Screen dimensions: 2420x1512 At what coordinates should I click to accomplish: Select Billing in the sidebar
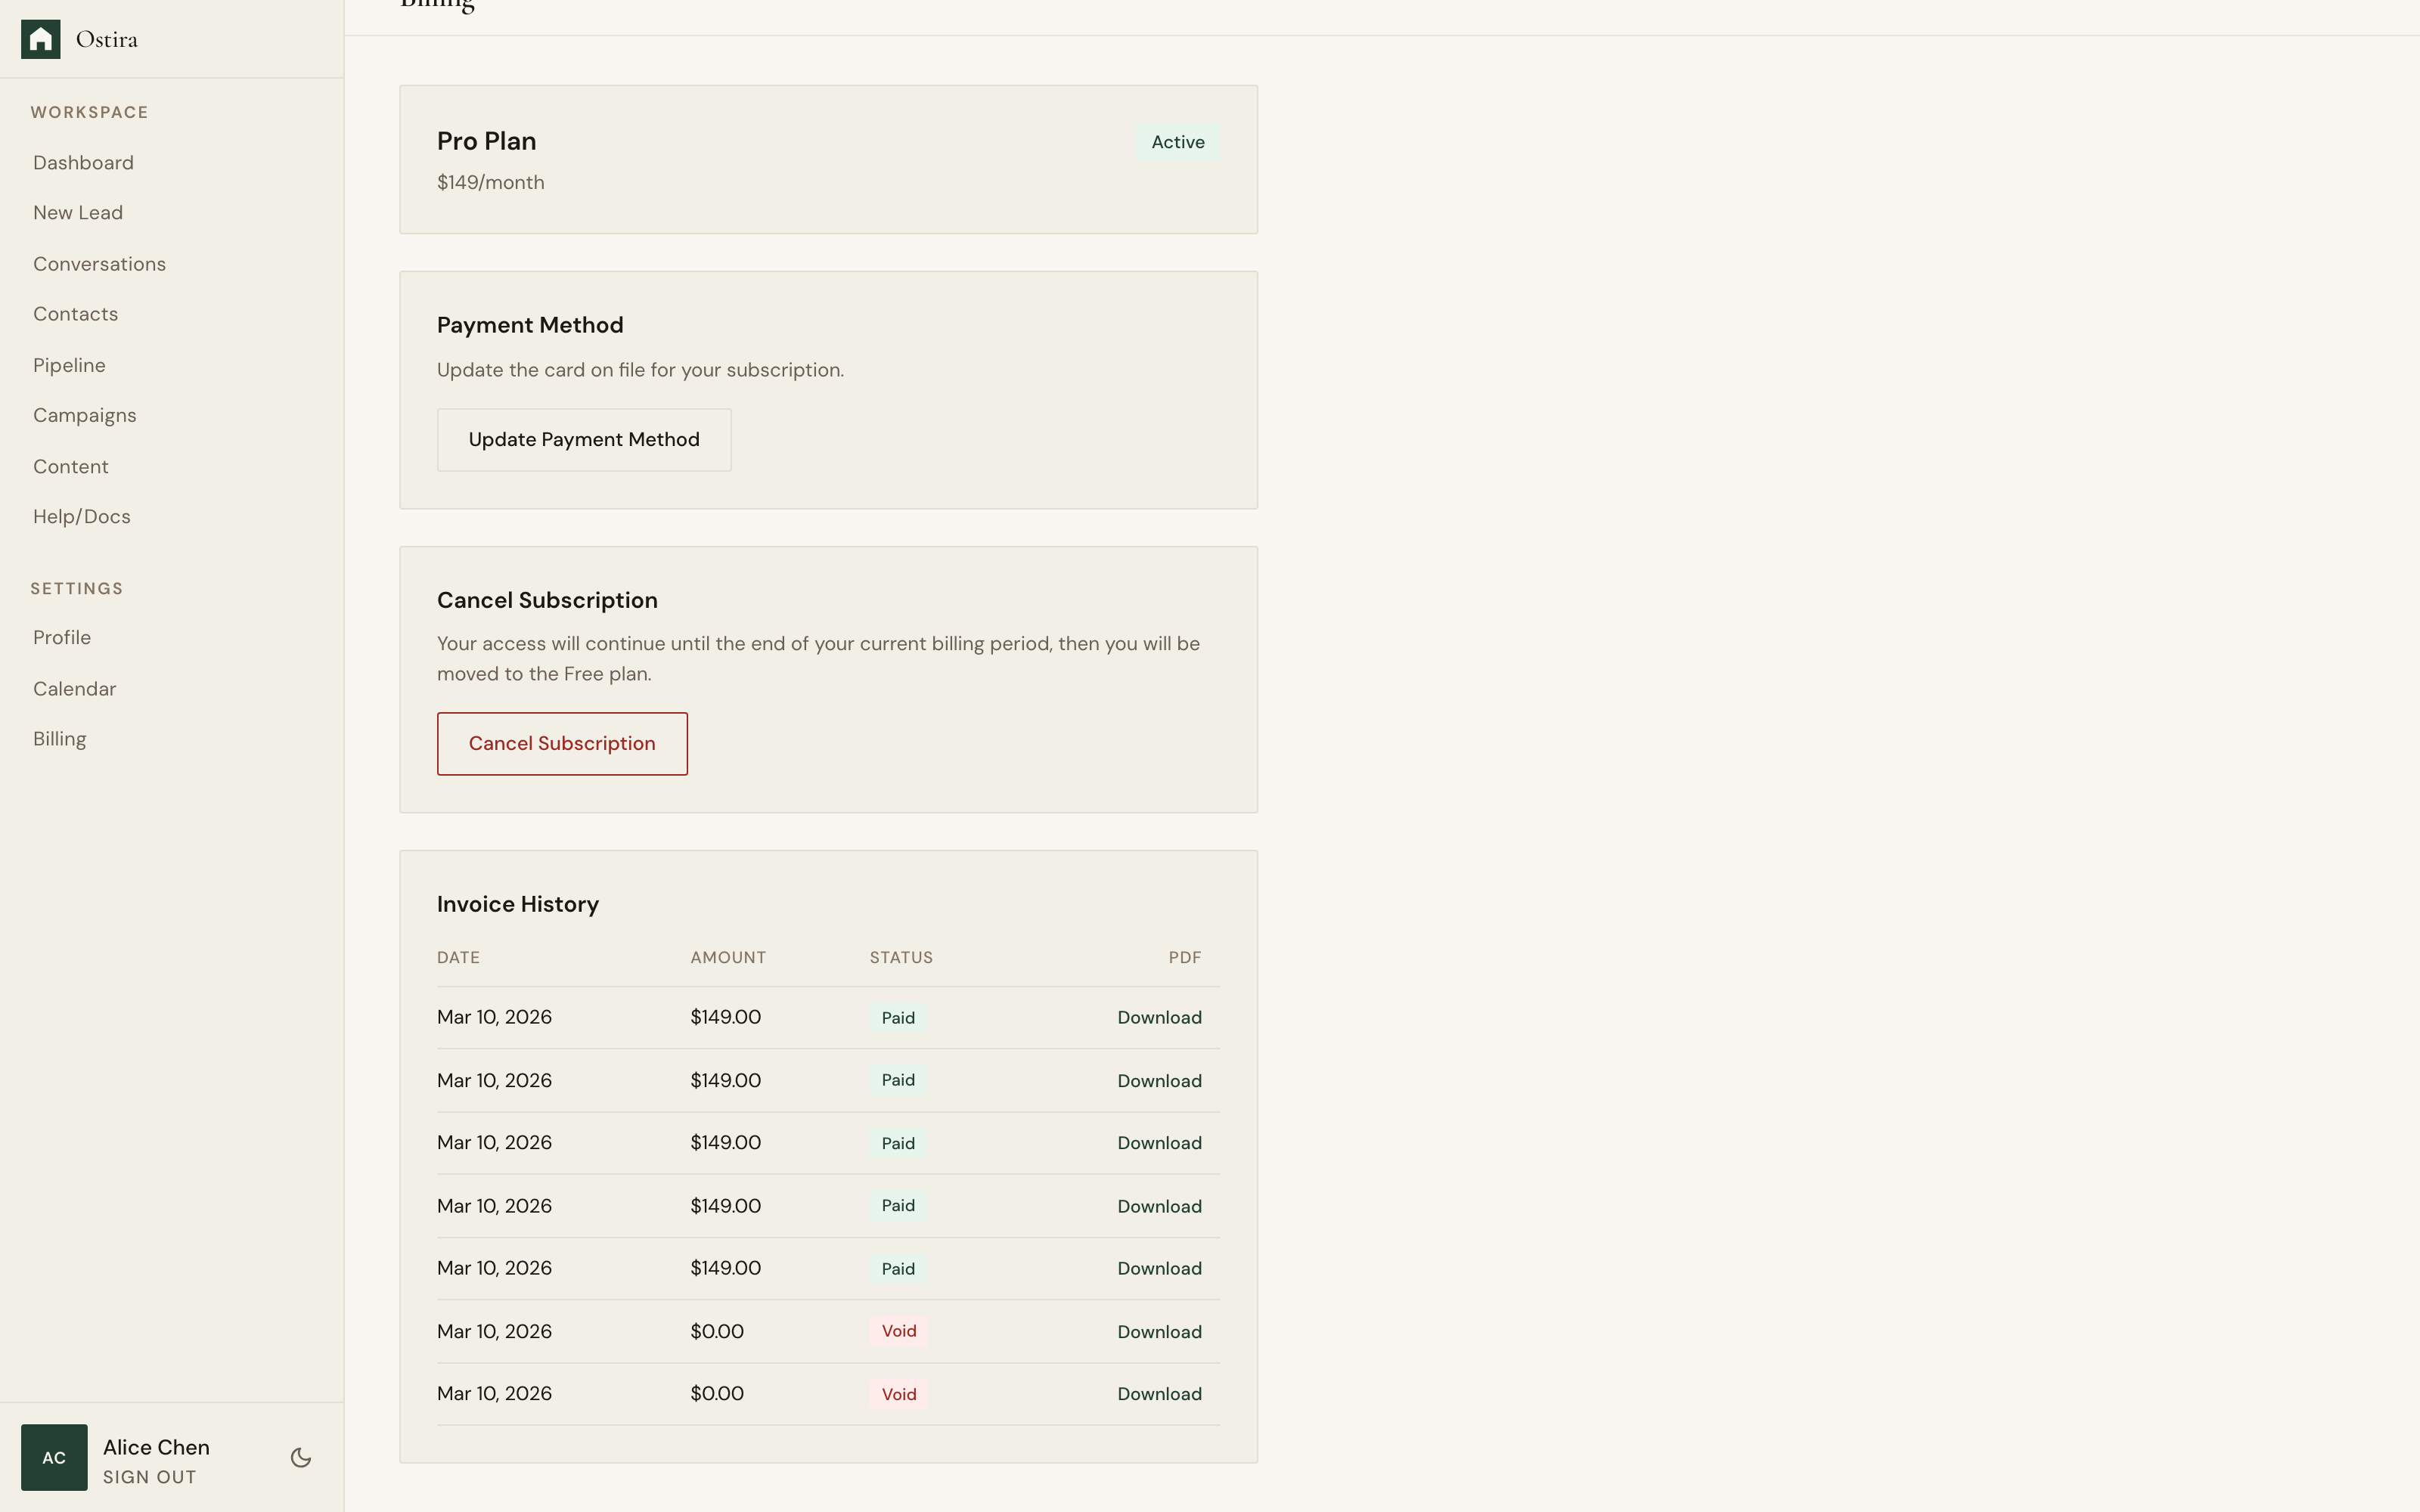click(60, 738)
